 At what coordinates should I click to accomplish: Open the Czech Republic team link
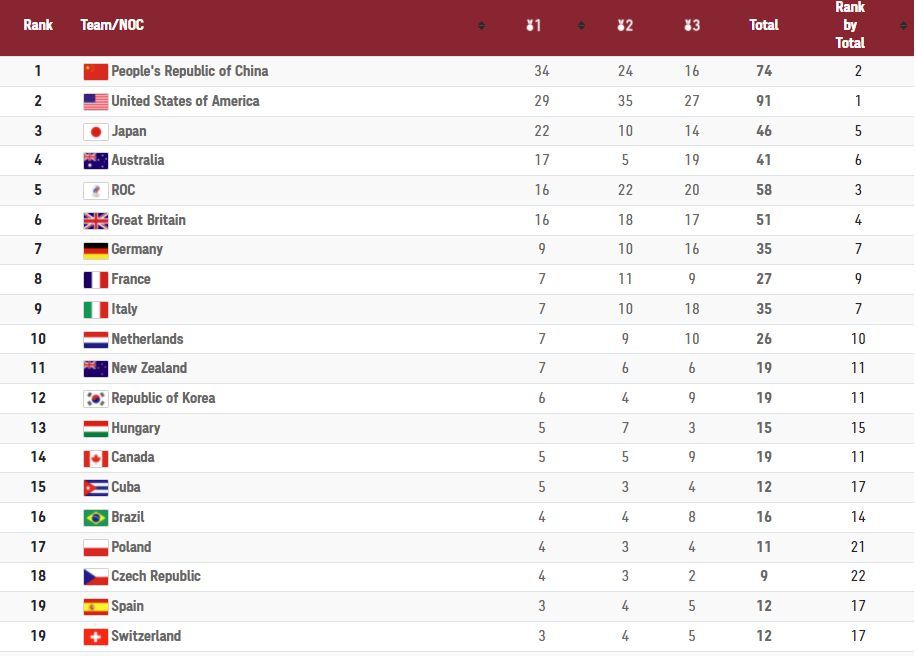pyautogui.click(x=156, y=576)
